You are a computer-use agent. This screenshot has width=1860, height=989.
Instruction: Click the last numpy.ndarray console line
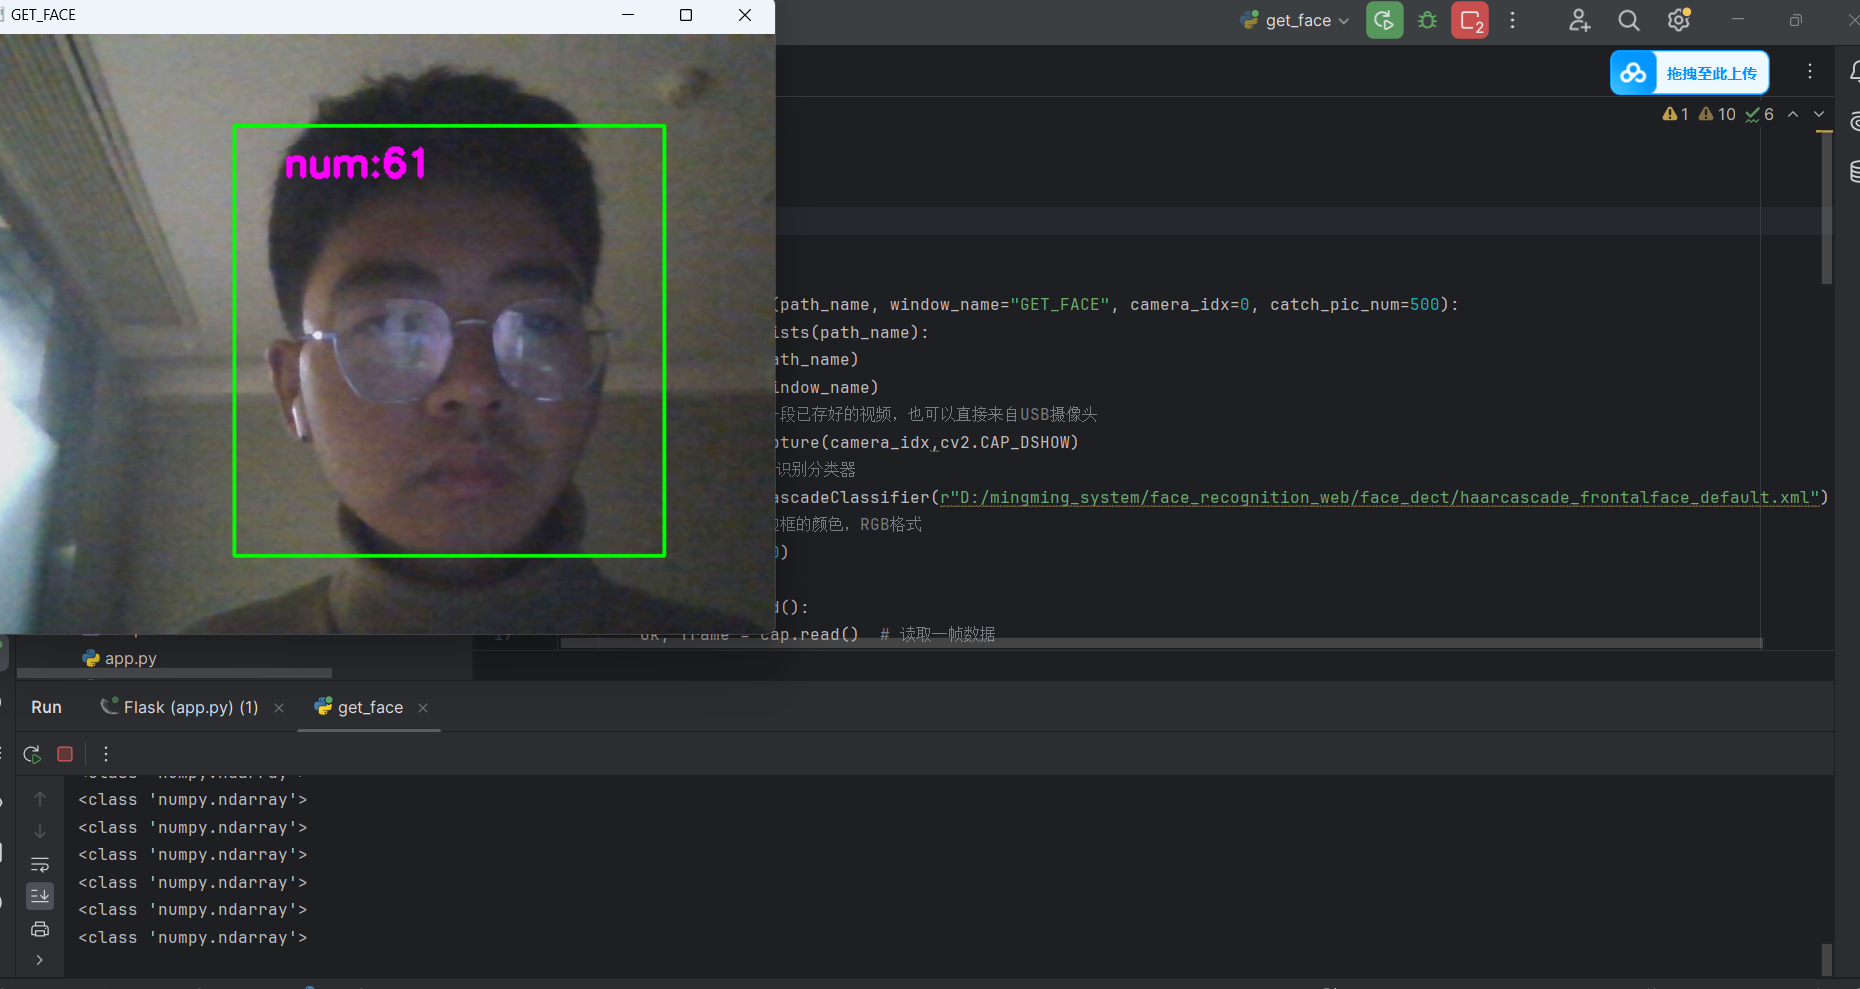pyautogui.click(x=193, y=937)
